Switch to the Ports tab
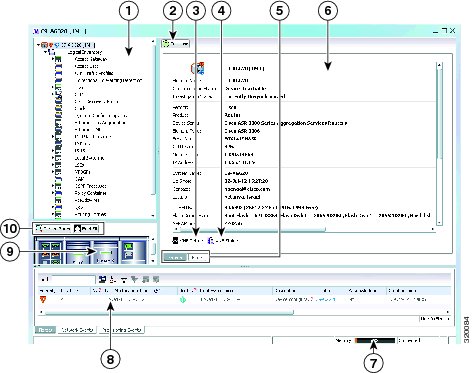472x373 pixels. pyautogui.click(x=198, y=257)
